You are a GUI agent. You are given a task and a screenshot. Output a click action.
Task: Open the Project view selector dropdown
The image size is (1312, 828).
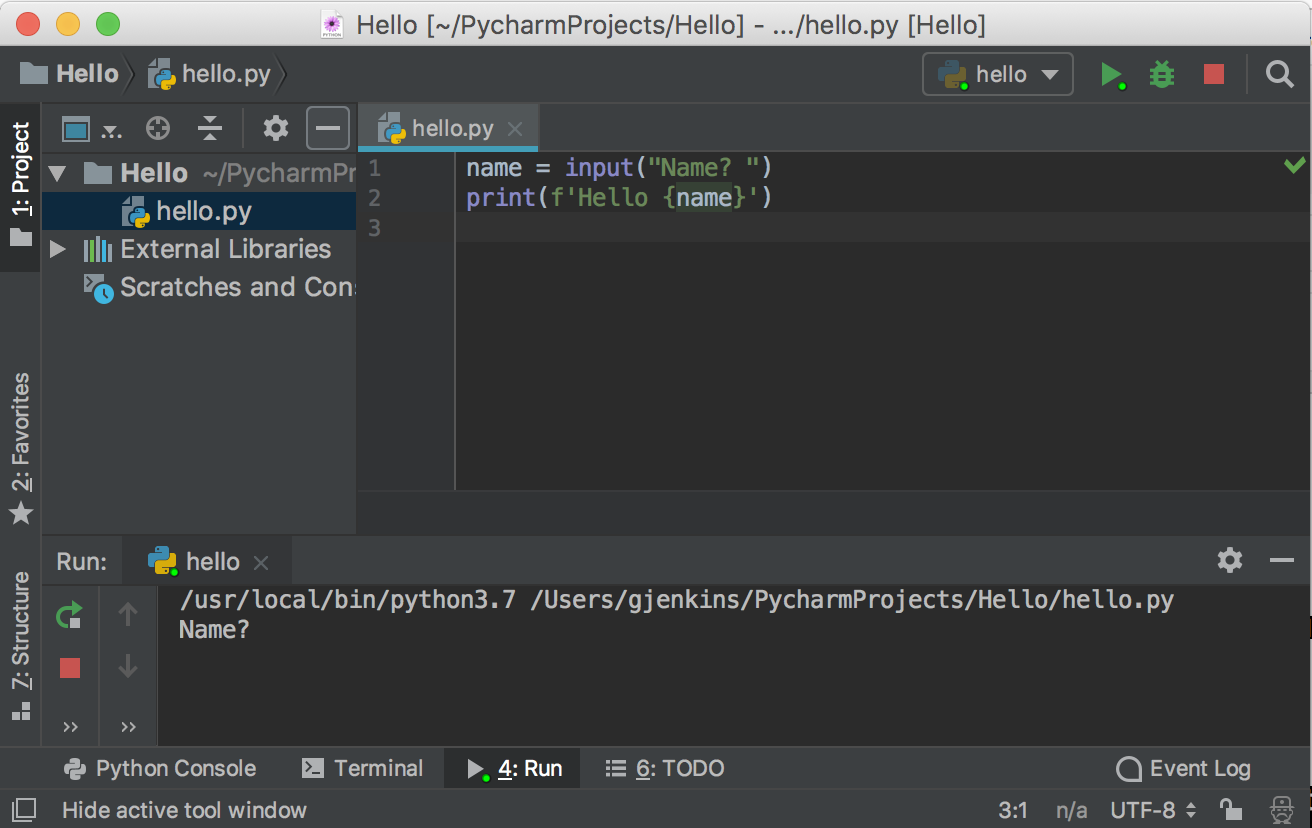[91, 128]
